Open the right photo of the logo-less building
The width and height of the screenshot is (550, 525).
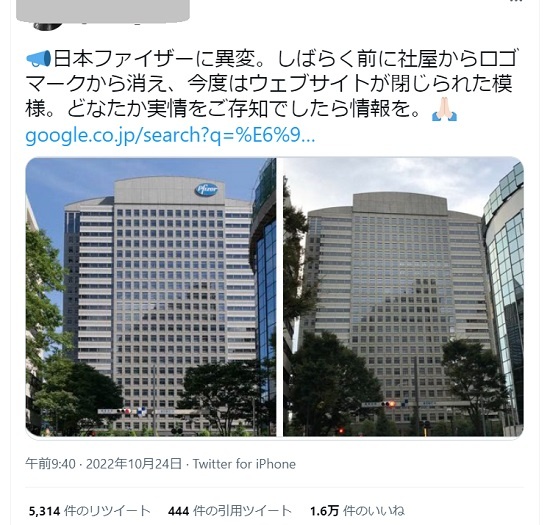coord(403,297)
